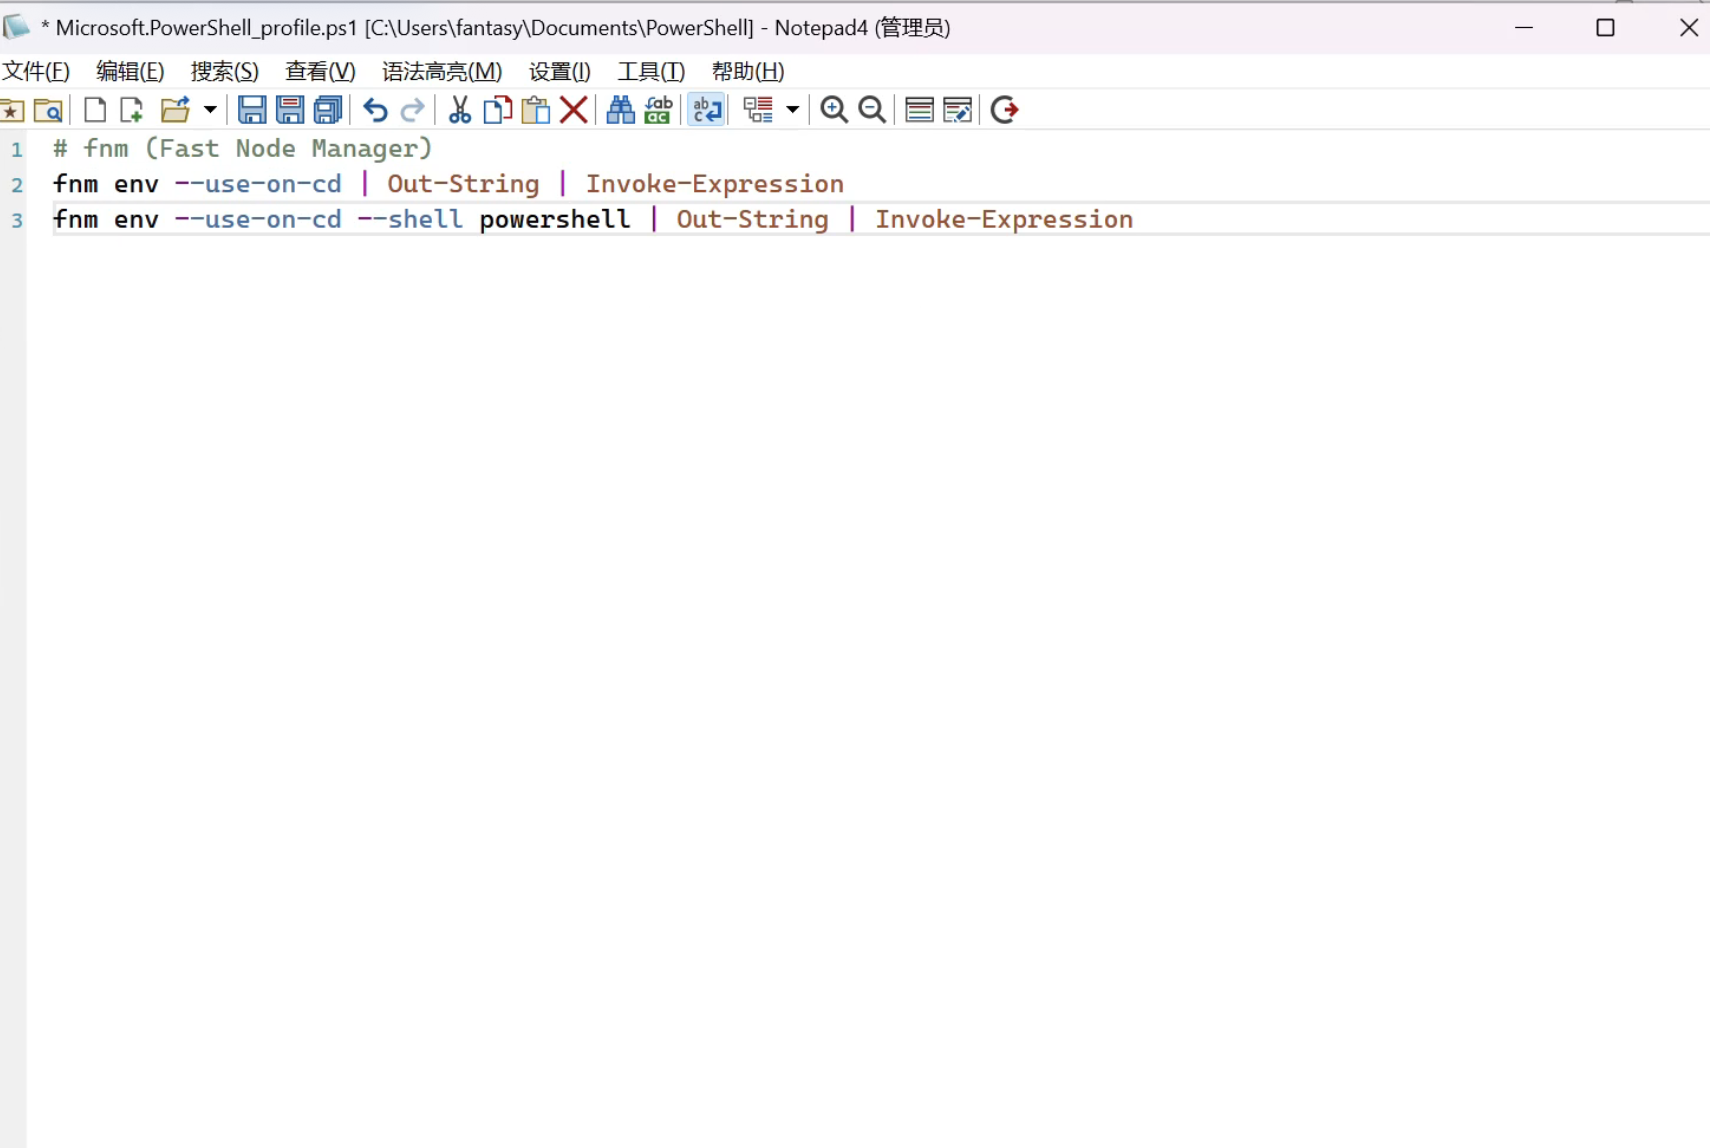The height and width of the screenshot is (1148, 1710).
Task: Click the Save file icon
Action: pos(251,110)
